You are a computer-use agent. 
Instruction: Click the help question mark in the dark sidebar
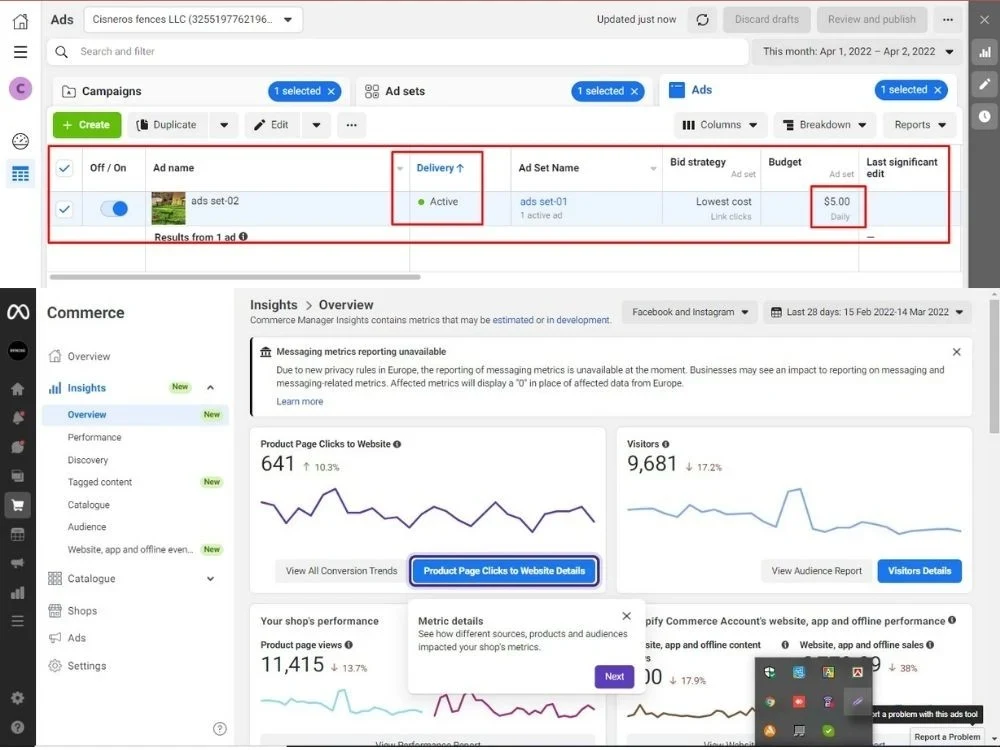(18, 727)
